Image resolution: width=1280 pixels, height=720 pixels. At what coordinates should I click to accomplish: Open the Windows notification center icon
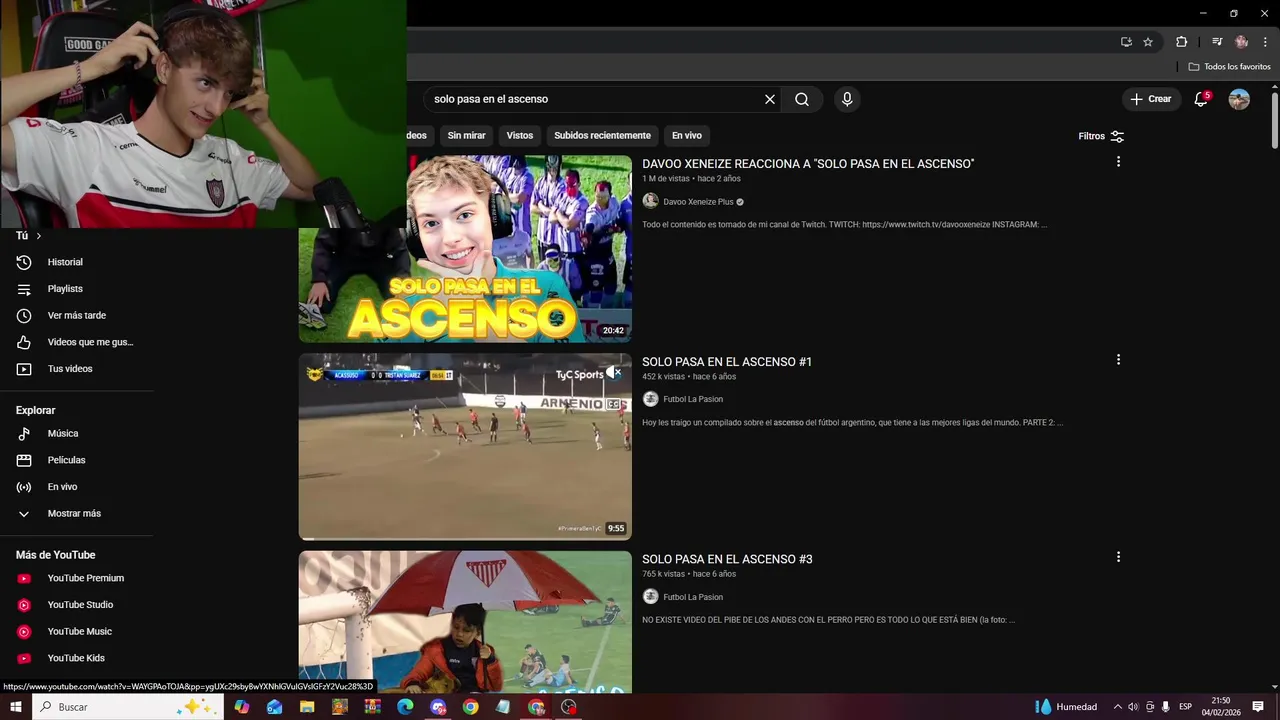coord(1258,707)
